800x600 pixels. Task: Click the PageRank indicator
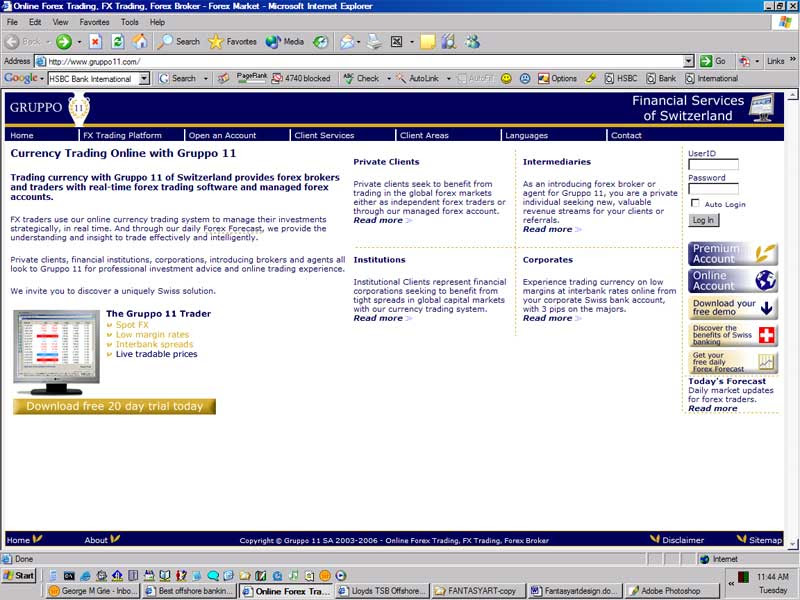click(252, 78)
